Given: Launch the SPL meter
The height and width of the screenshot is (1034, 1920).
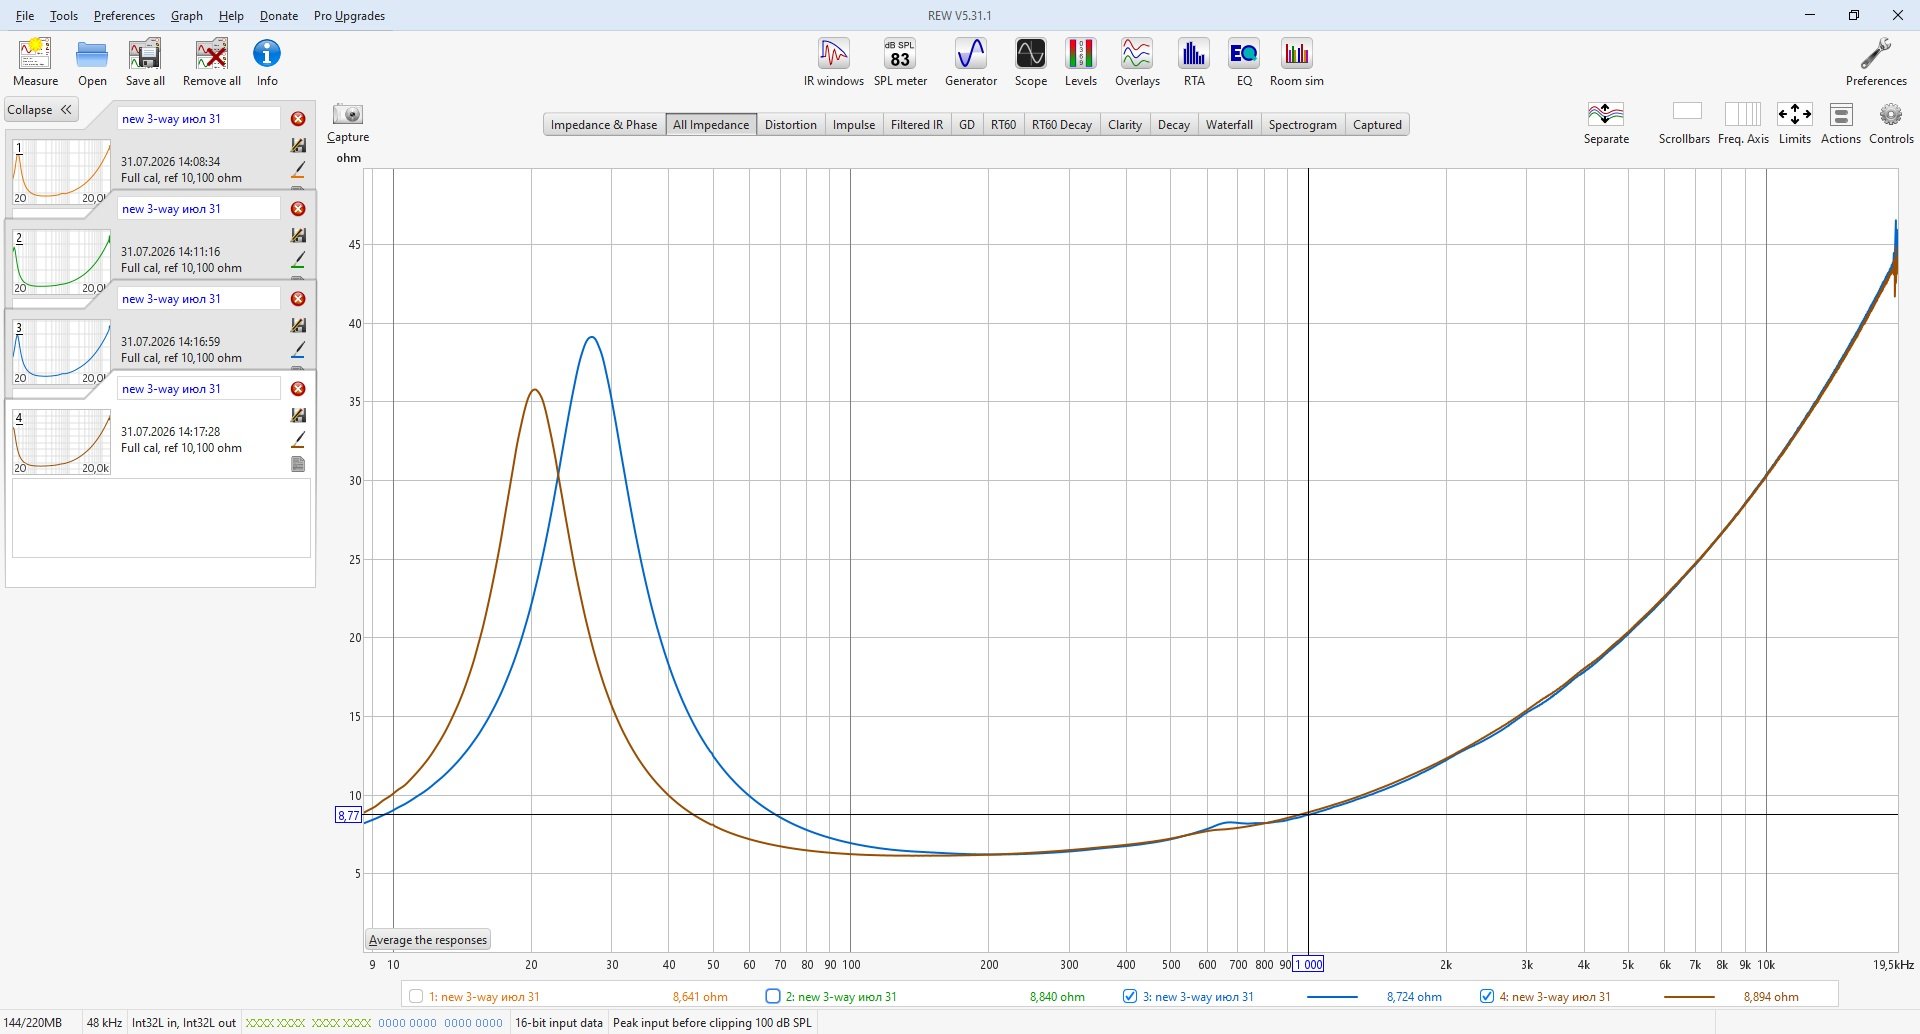Looking at the screenshot, I should (x=900, y=61).
